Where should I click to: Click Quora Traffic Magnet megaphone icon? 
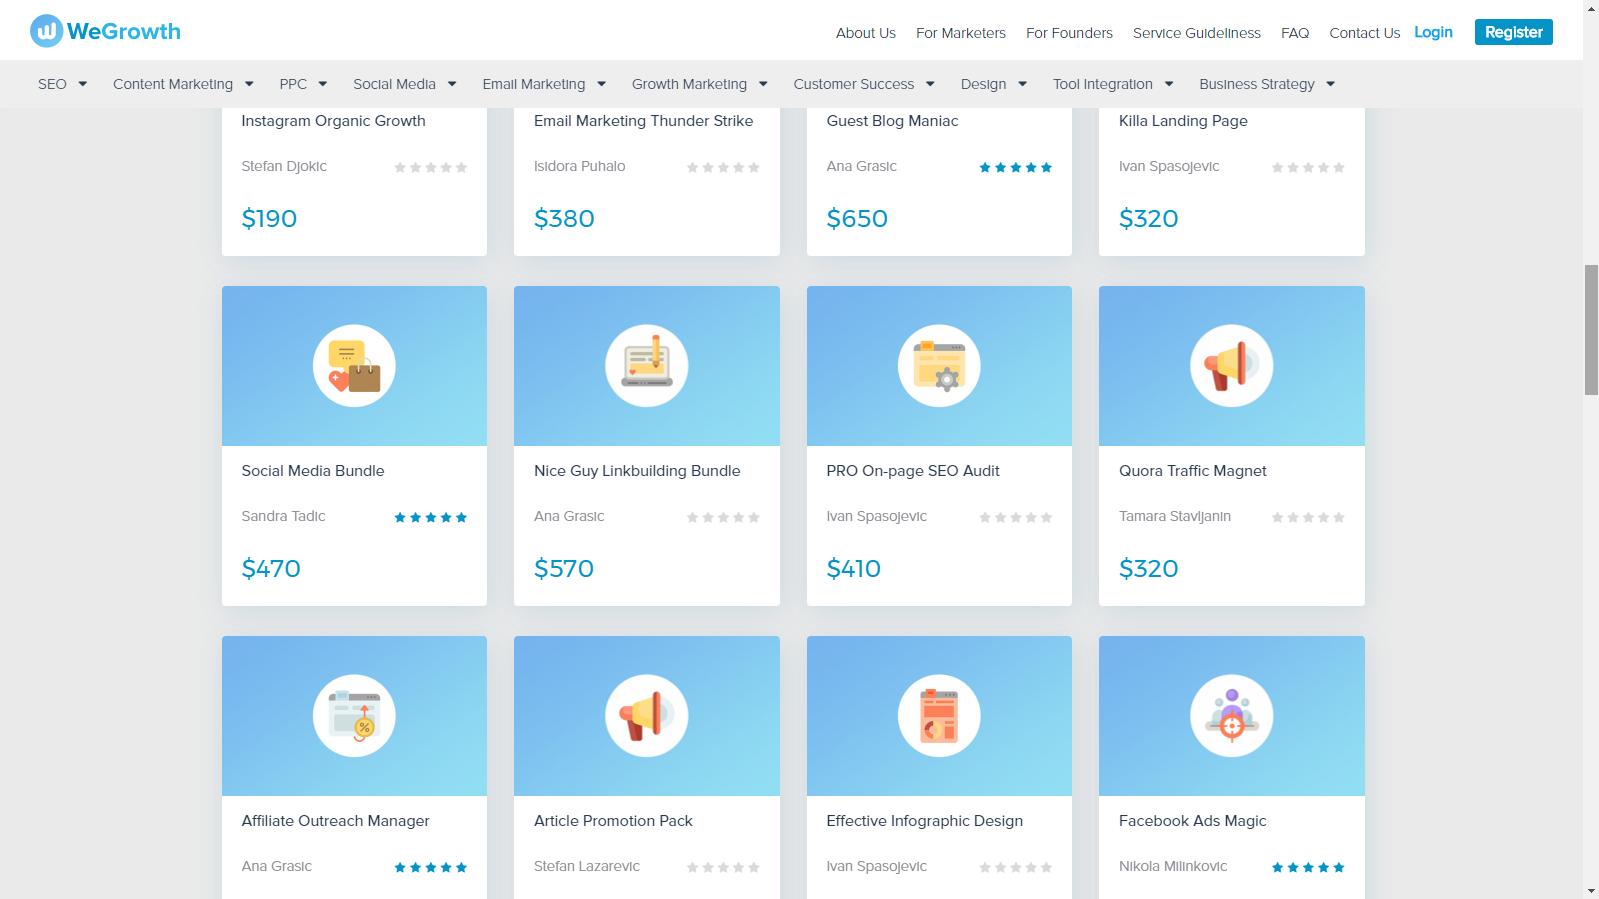[x=1232, y=366]
